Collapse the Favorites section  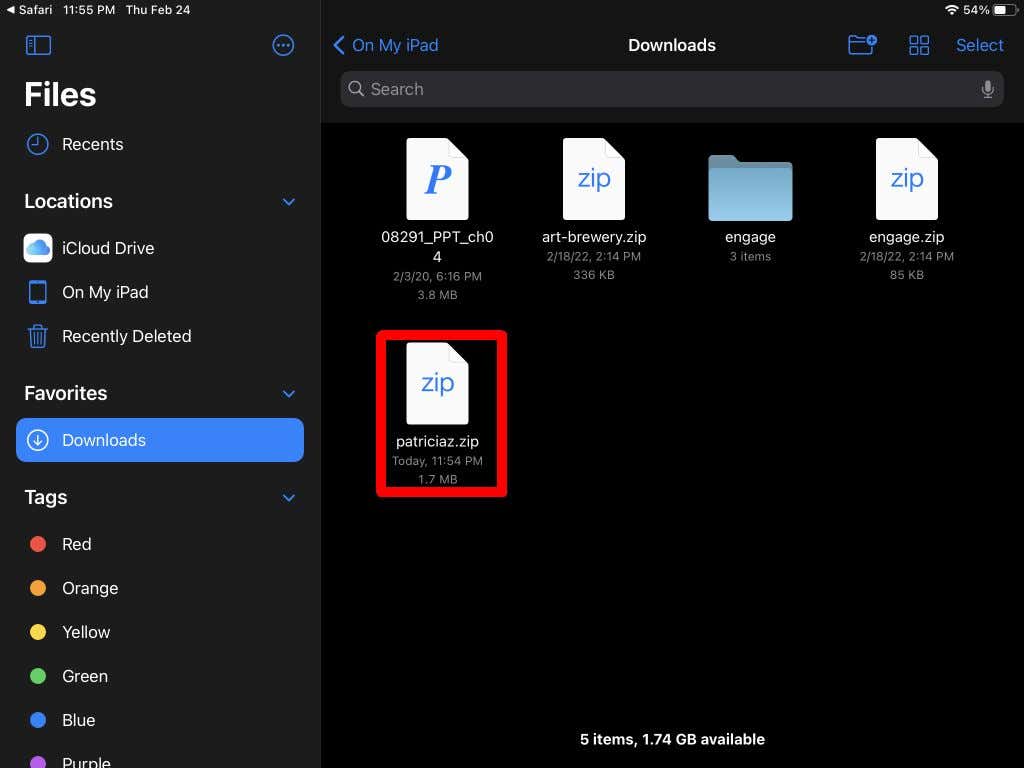[x=289, y=393]
